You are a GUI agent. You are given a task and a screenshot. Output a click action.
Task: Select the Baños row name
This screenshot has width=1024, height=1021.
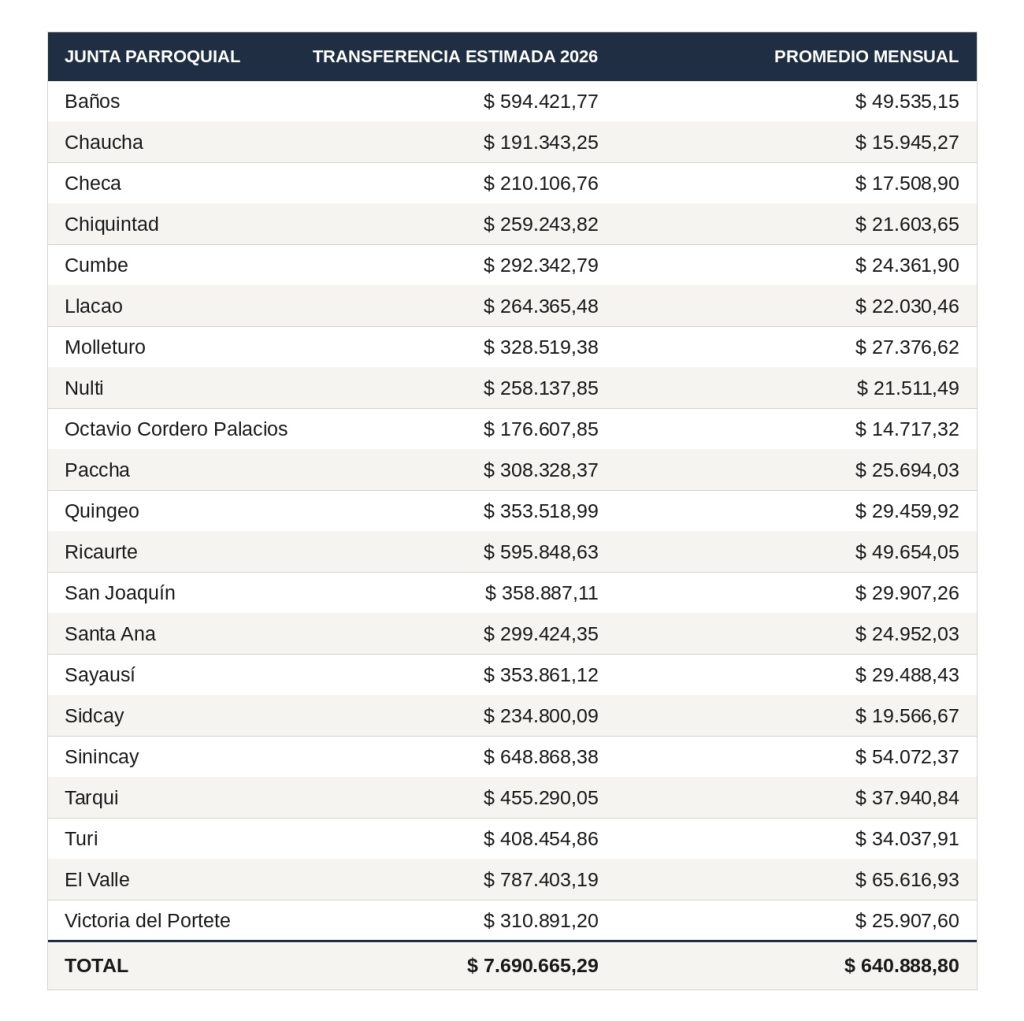coord(92,101)
